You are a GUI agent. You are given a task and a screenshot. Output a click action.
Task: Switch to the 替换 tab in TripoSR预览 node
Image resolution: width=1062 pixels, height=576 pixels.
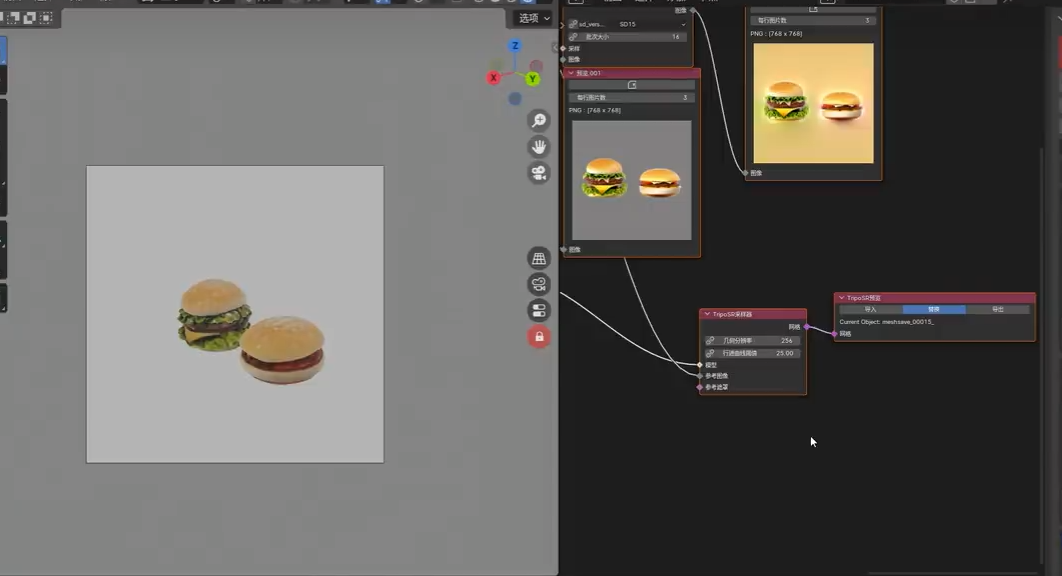(x=934, y=309)
